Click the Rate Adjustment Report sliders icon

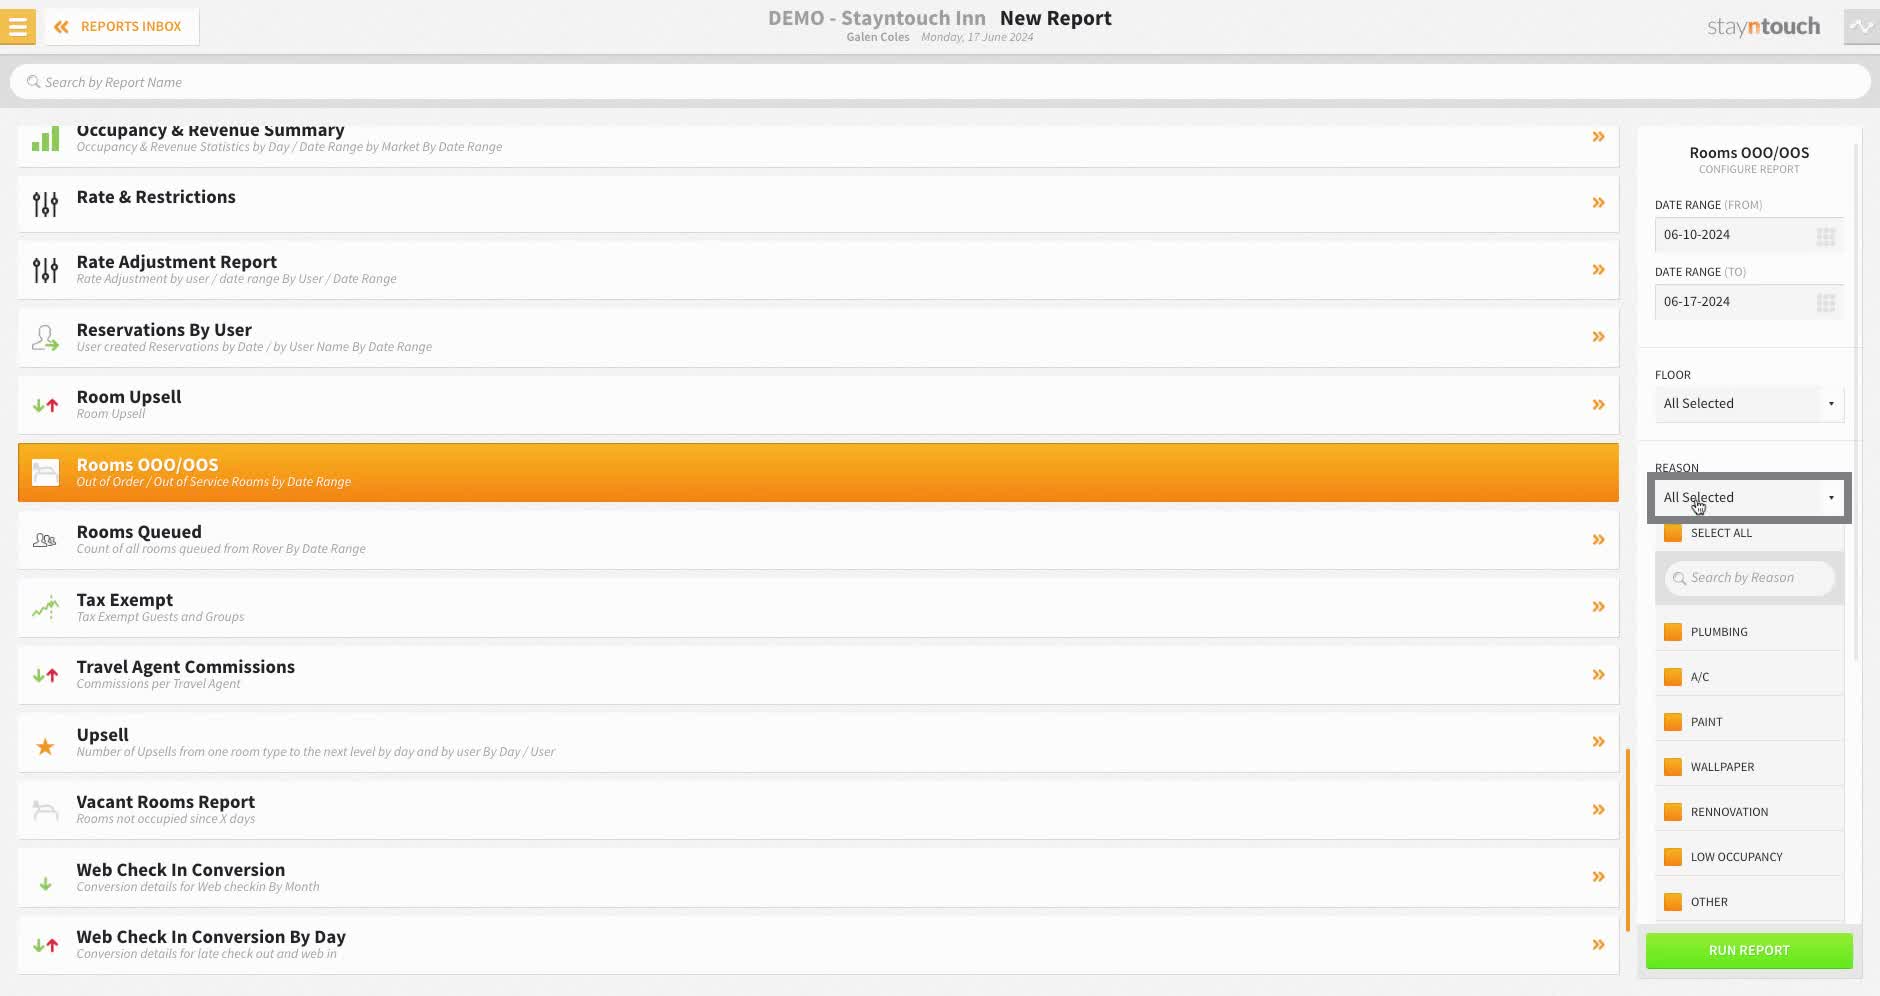(x=45, y=270)
